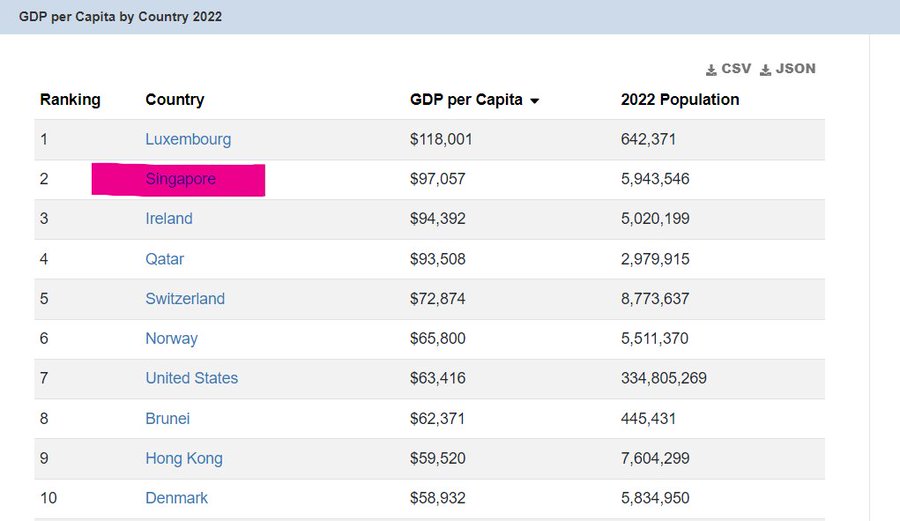
Task: Download the table as JSON
Action: pos(788,69)
